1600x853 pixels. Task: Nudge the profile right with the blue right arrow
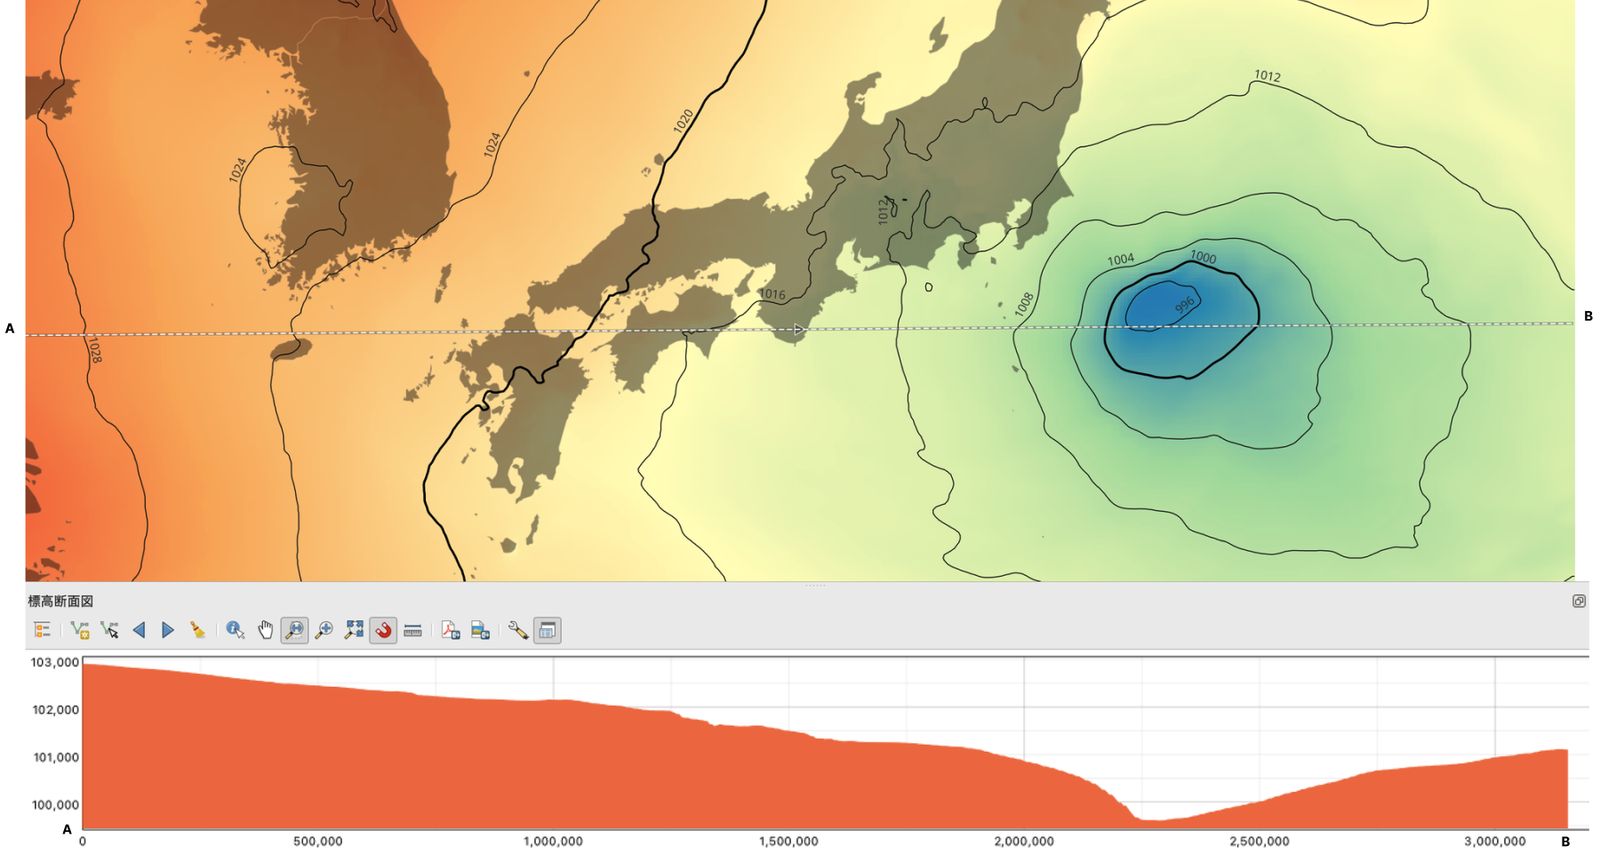168,630
